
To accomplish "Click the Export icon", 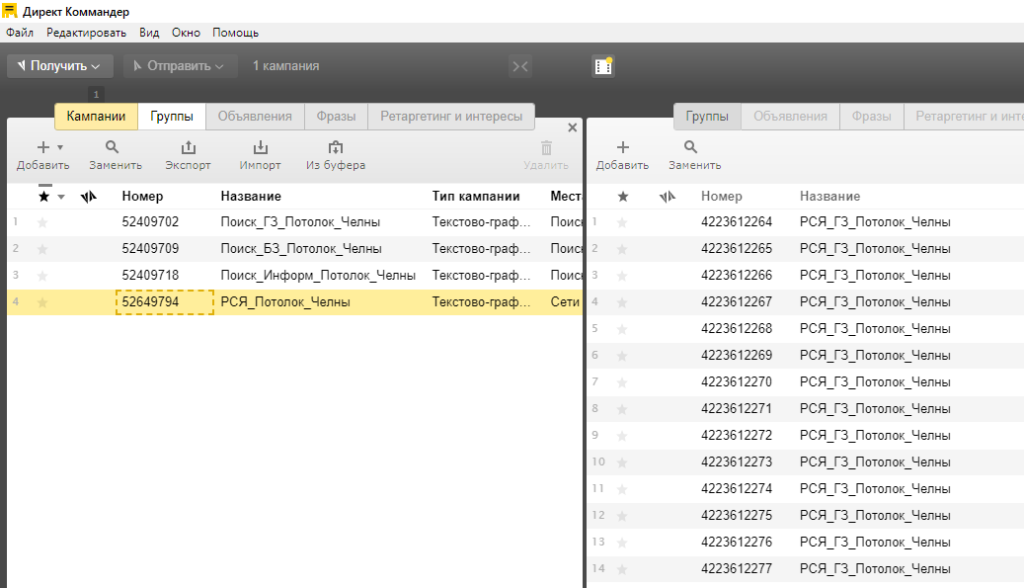I will point(188,148).
